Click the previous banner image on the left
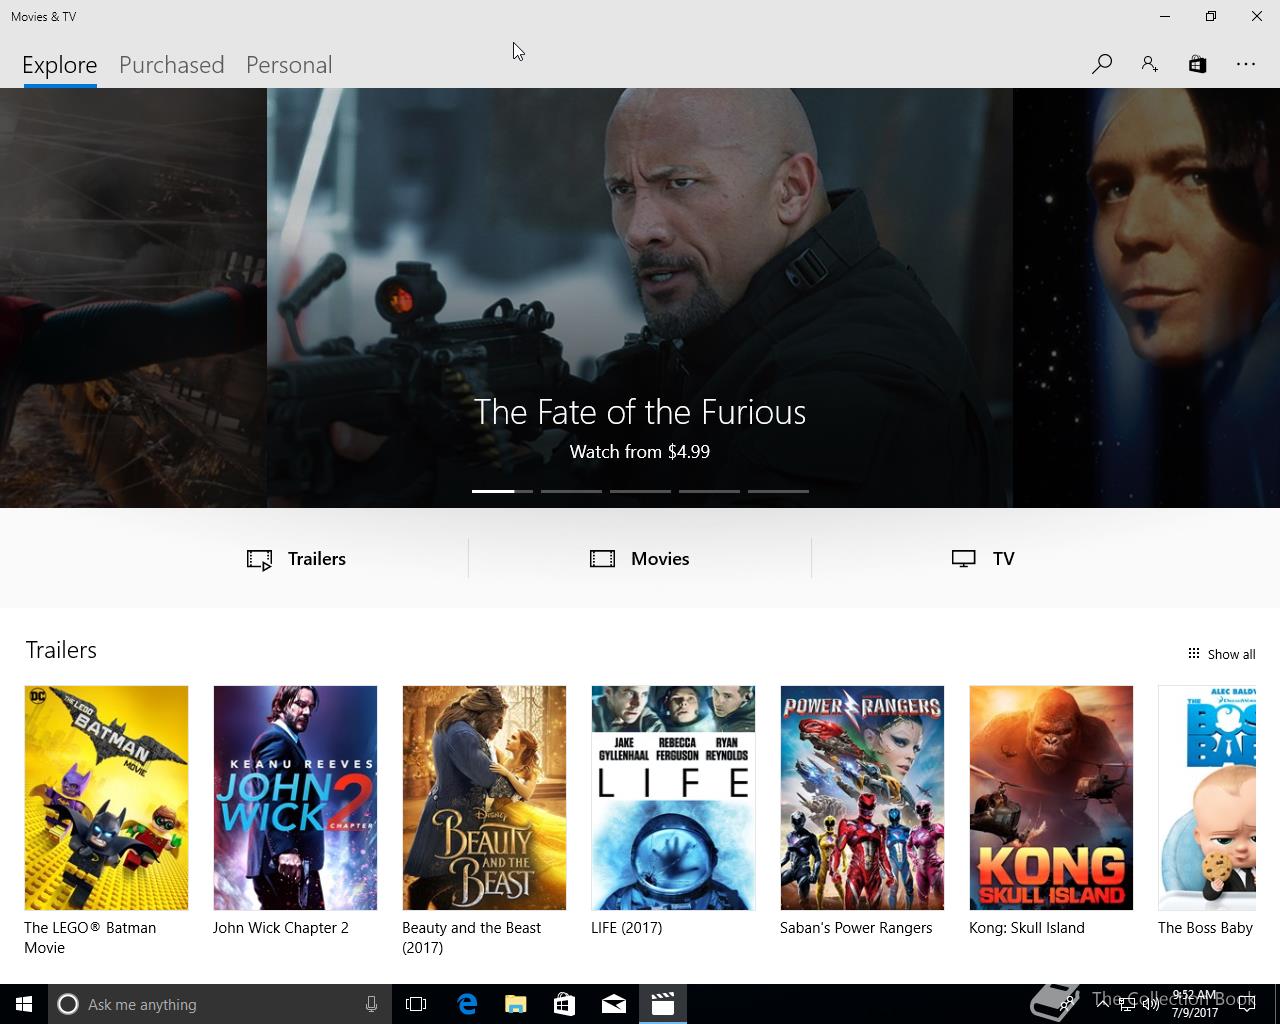The width and height of the screenshot is (1280, 1024). tap(133, 298)
